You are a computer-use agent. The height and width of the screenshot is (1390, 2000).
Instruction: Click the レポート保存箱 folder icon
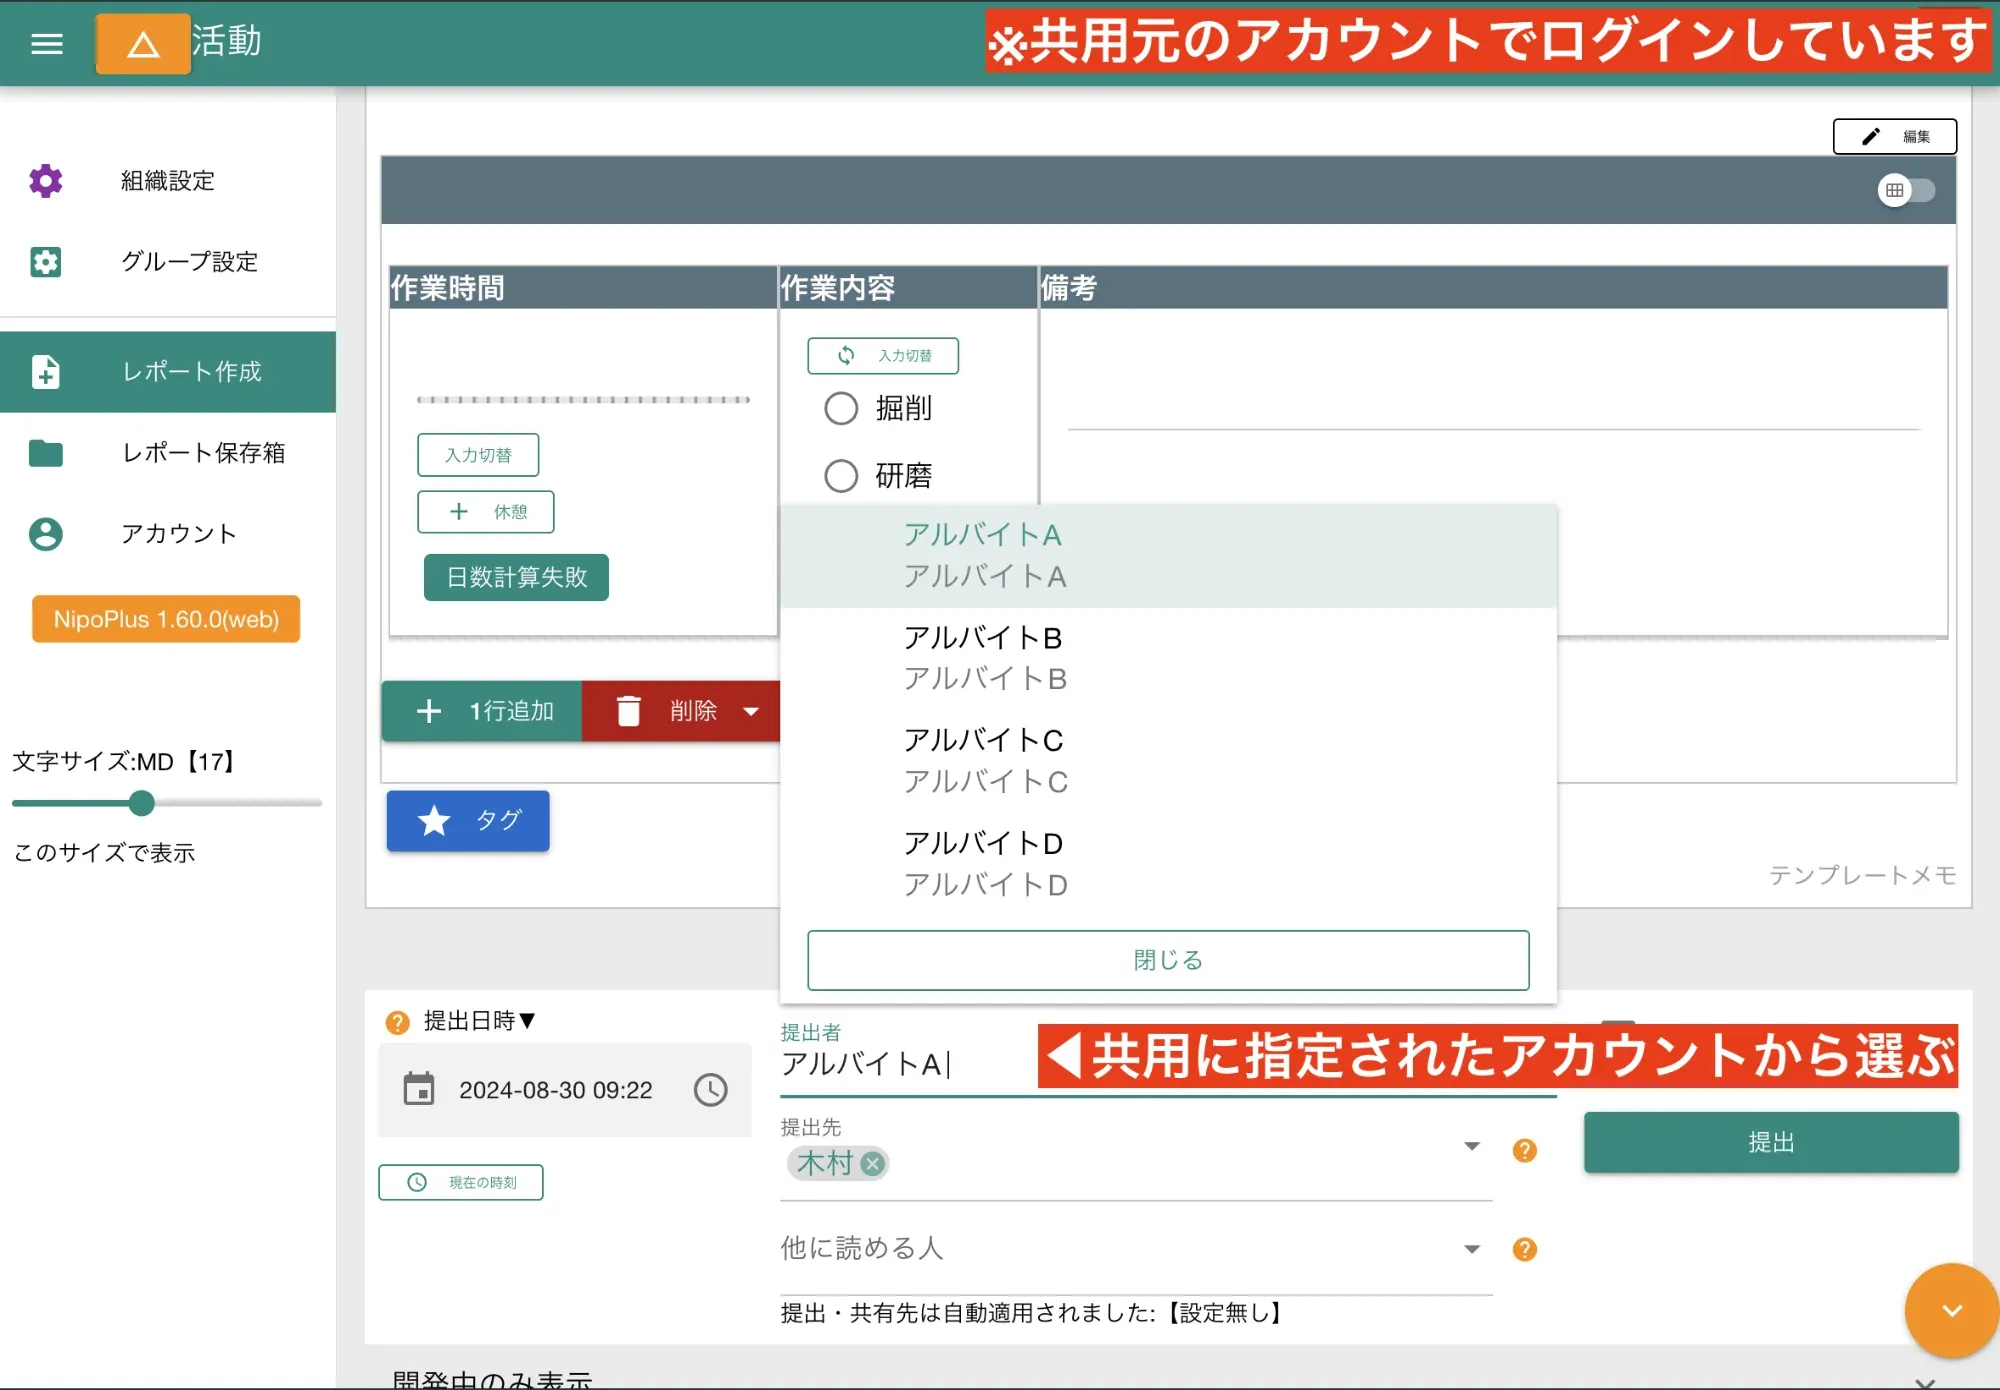coord(45,453)
